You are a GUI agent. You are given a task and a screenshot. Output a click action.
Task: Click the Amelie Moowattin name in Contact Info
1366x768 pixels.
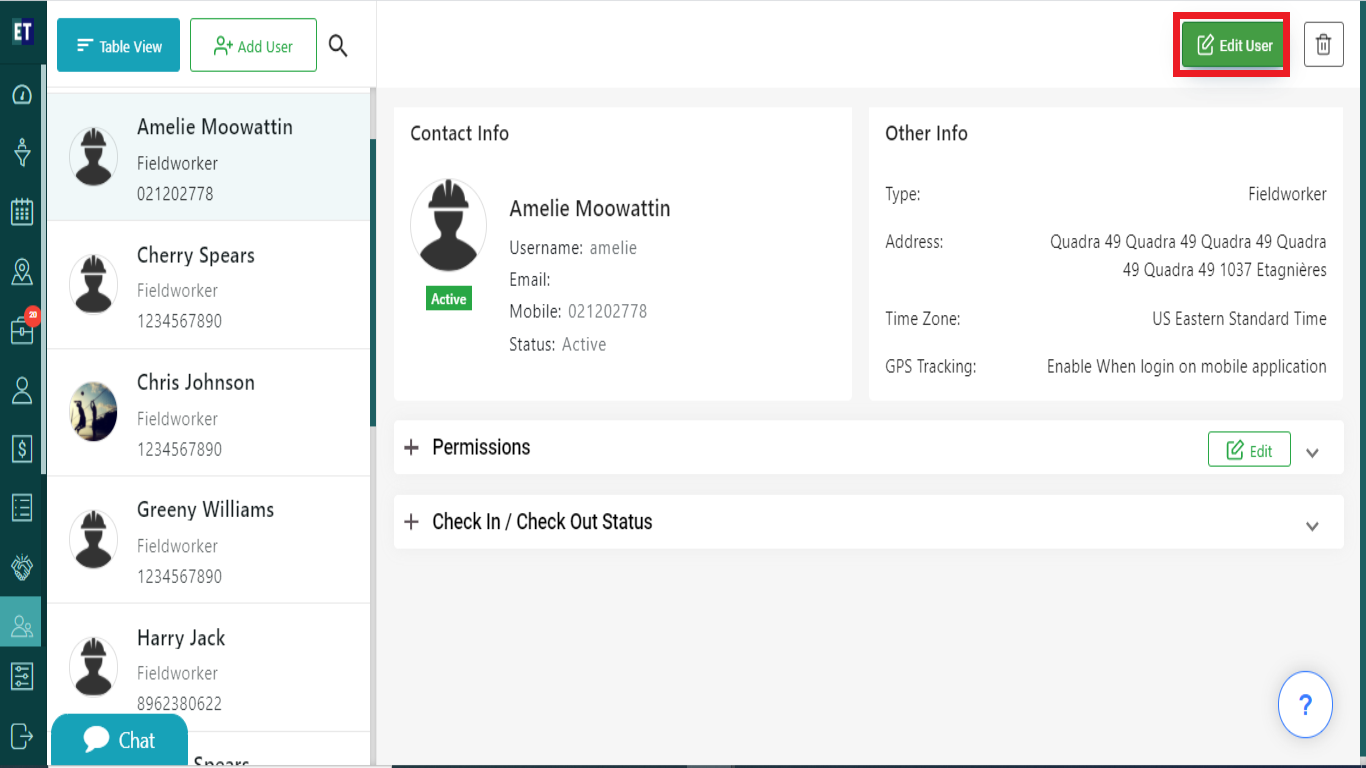coord(590,208)
